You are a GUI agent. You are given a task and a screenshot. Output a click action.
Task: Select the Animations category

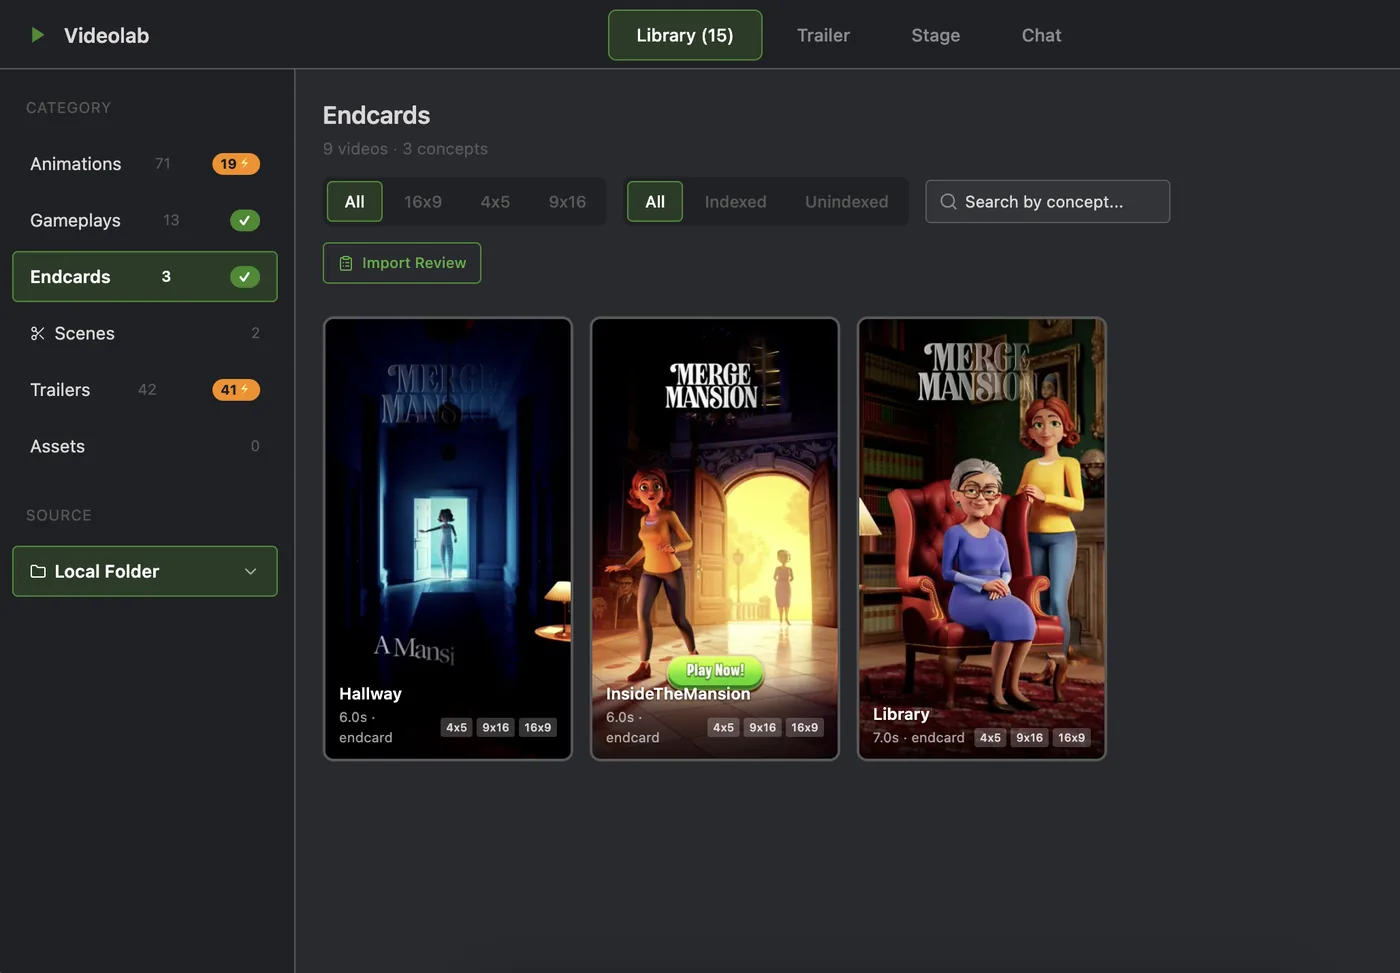(x=145, y=164)
